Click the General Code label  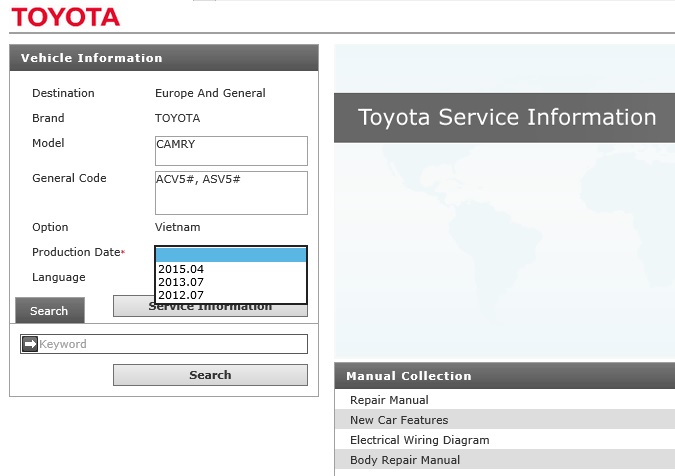[x=69, y=178]
